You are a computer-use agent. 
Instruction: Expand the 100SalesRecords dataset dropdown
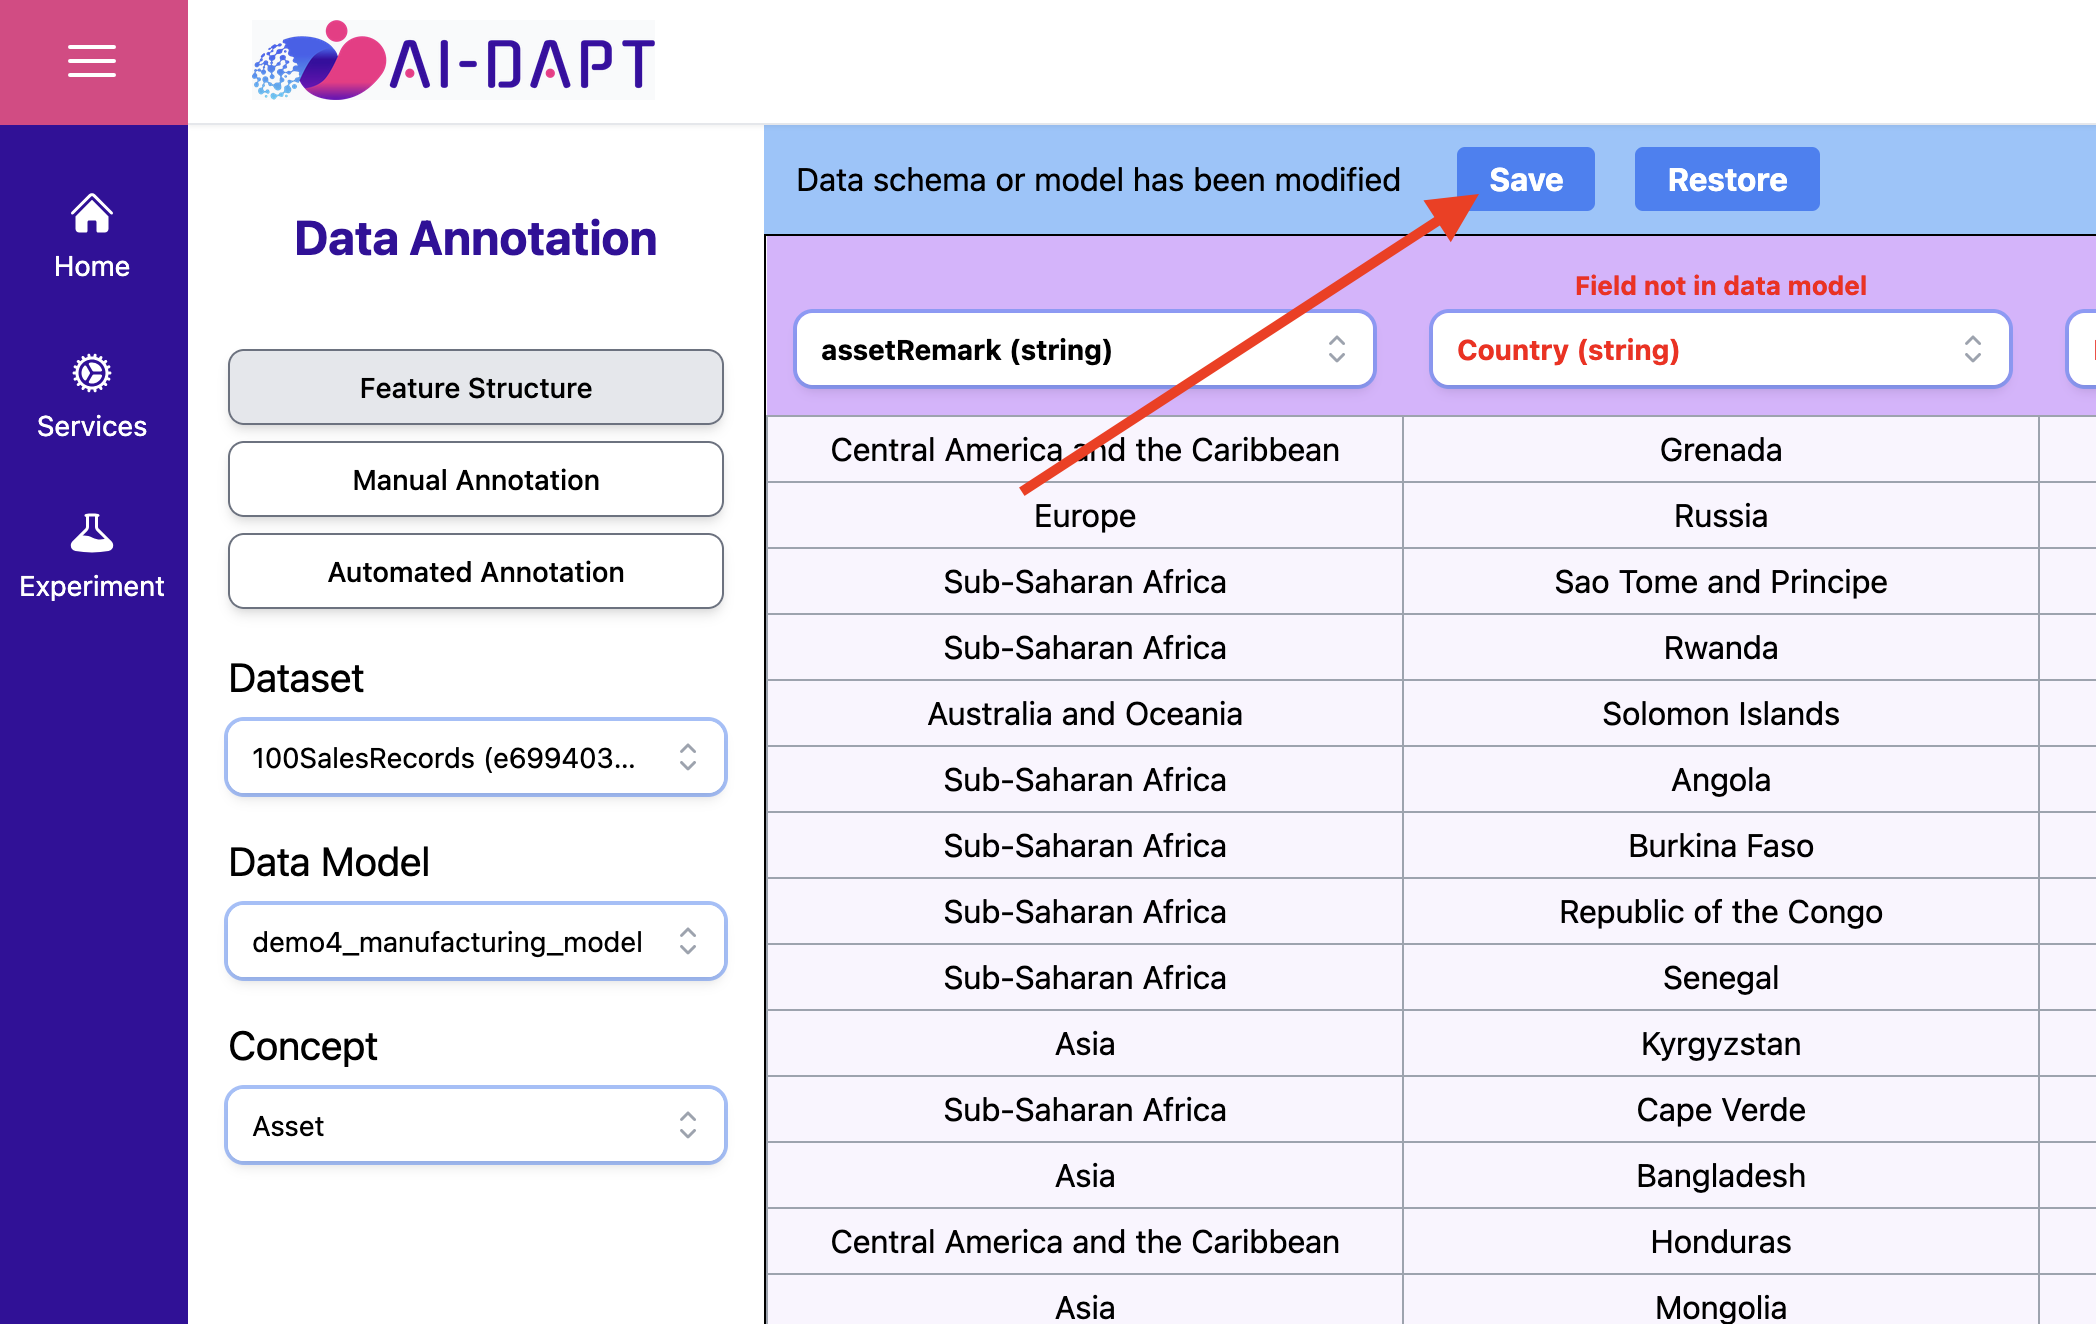point(476,757)
